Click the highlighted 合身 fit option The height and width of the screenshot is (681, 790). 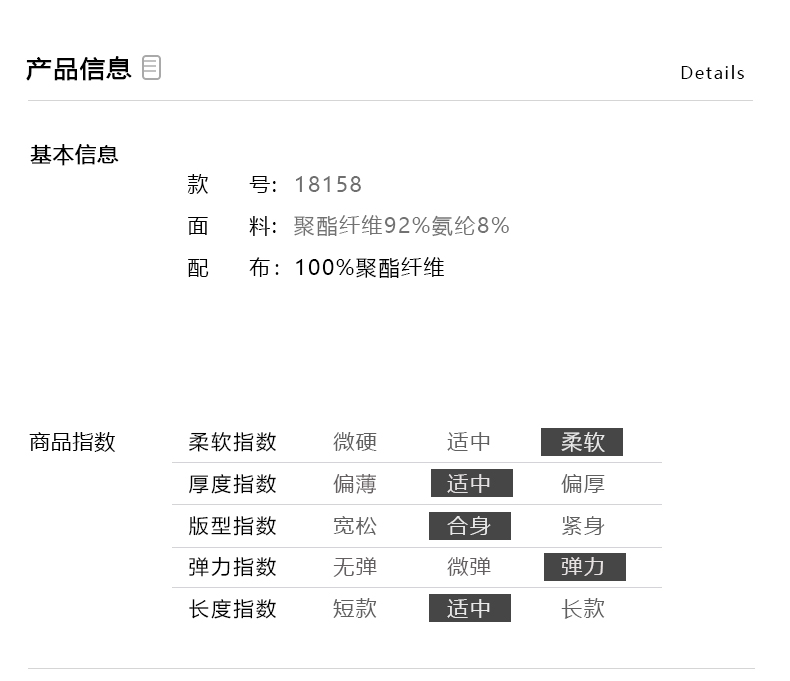(470, 526)
